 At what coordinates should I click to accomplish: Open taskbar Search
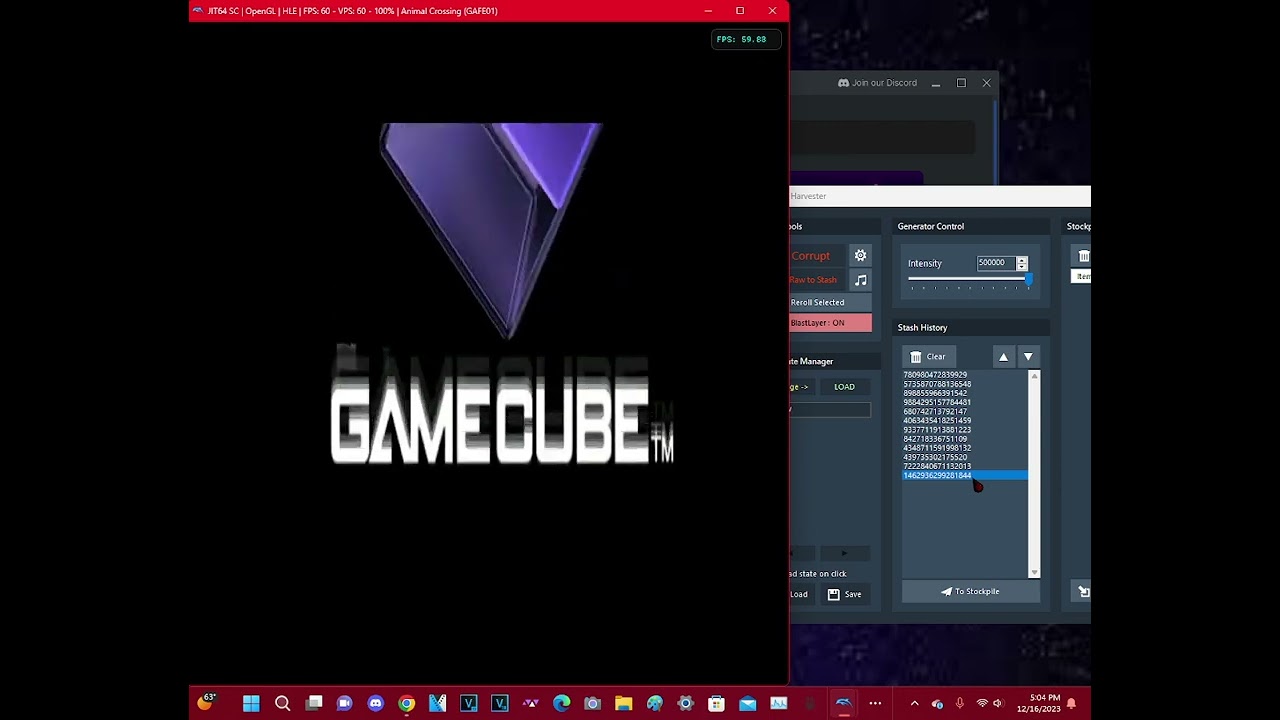click(282, 704)
